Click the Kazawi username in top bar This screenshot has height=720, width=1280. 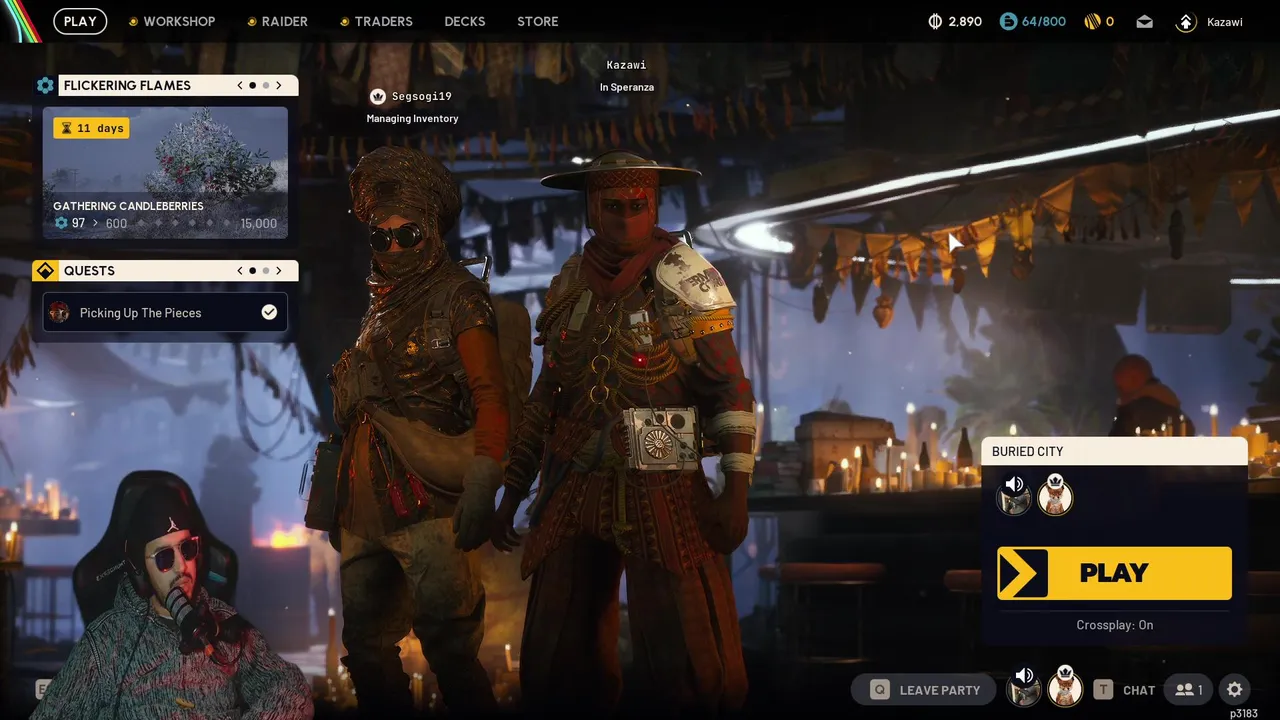[1225, 21]
